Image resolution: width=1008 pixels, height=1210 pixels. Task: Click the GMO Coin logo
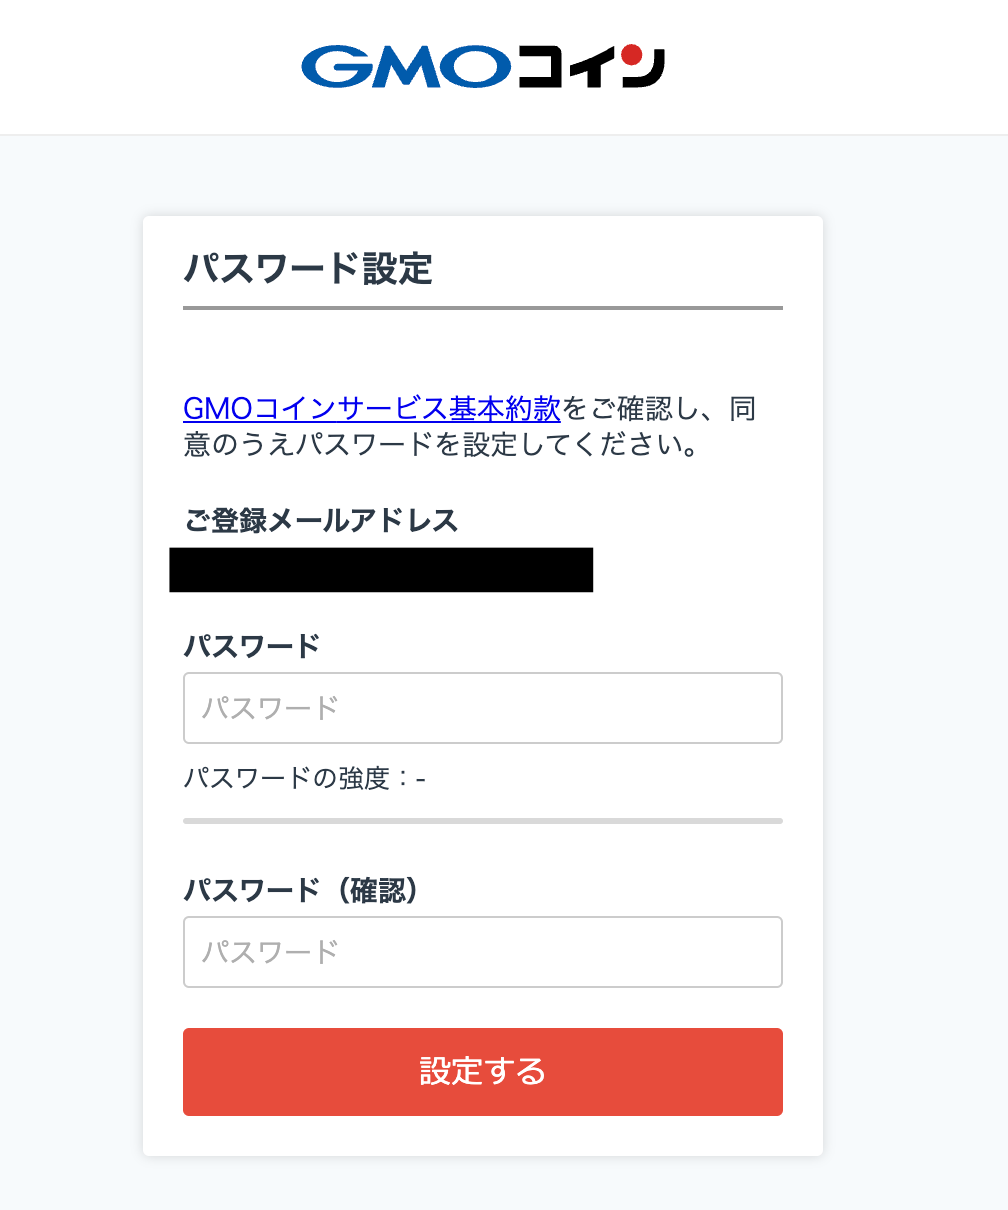(483, 66)
